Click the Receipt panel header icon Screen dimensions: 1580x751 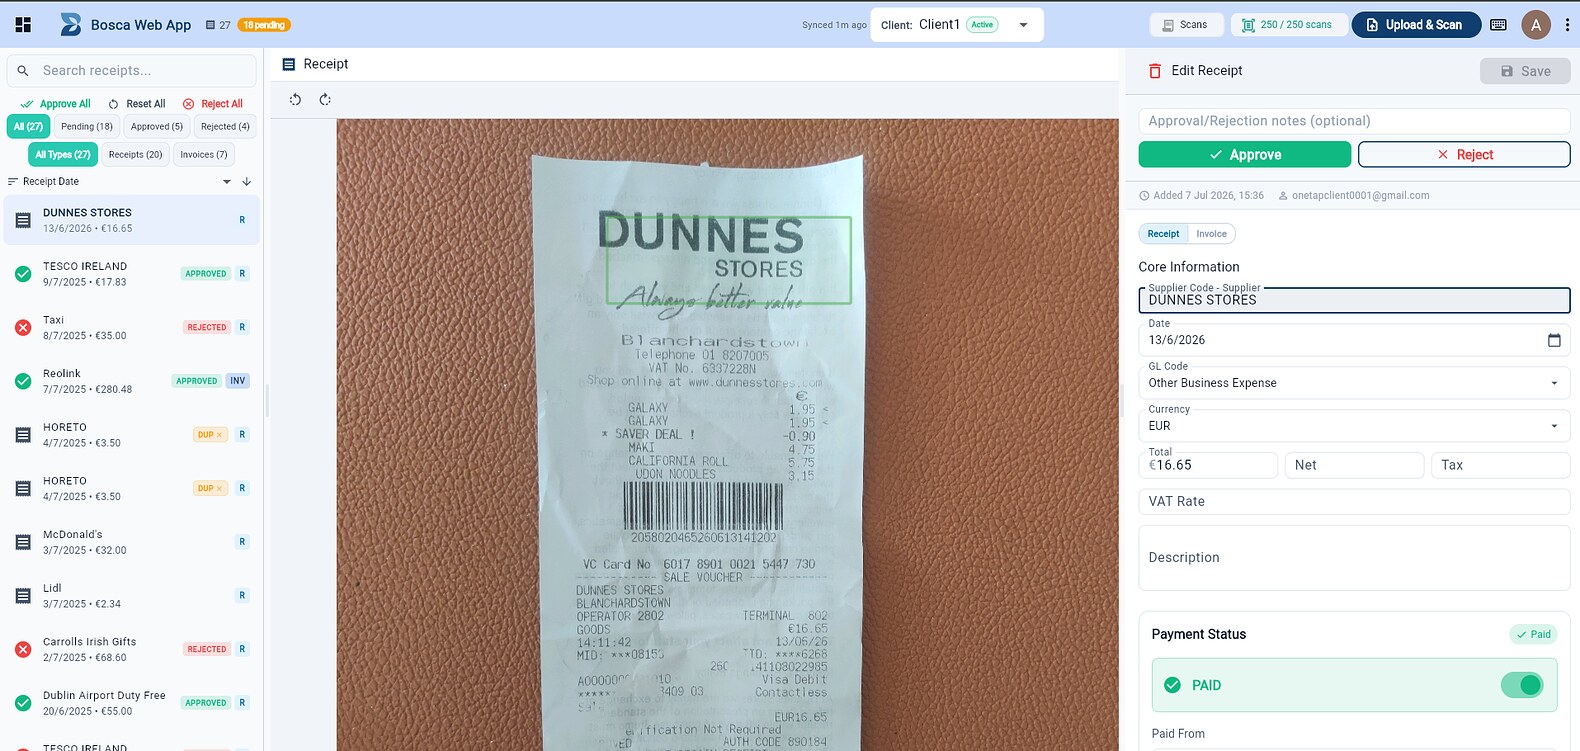(x=289, y=64)
